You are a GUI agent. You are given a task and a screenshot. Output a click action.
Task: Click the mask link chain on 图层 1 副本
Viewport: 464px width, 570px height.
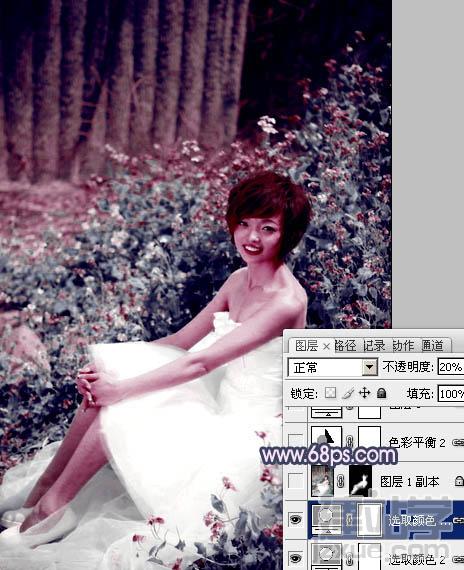tap(341, 481)
